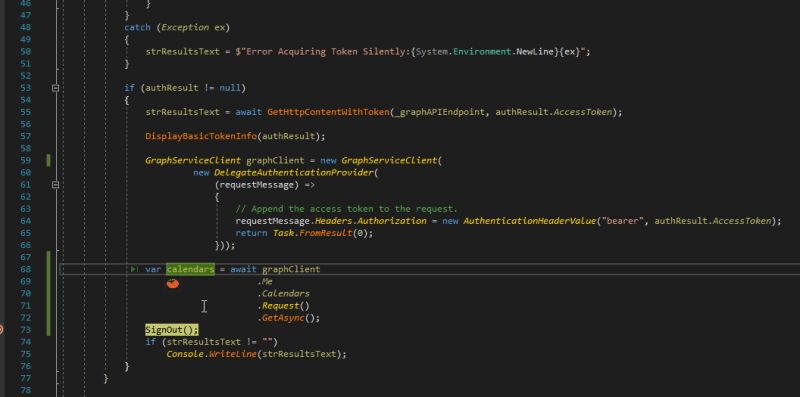Screen dimensions: 800x397
Task: Click the .Calendars property on line 70
Action: click(x=283, y=293)
